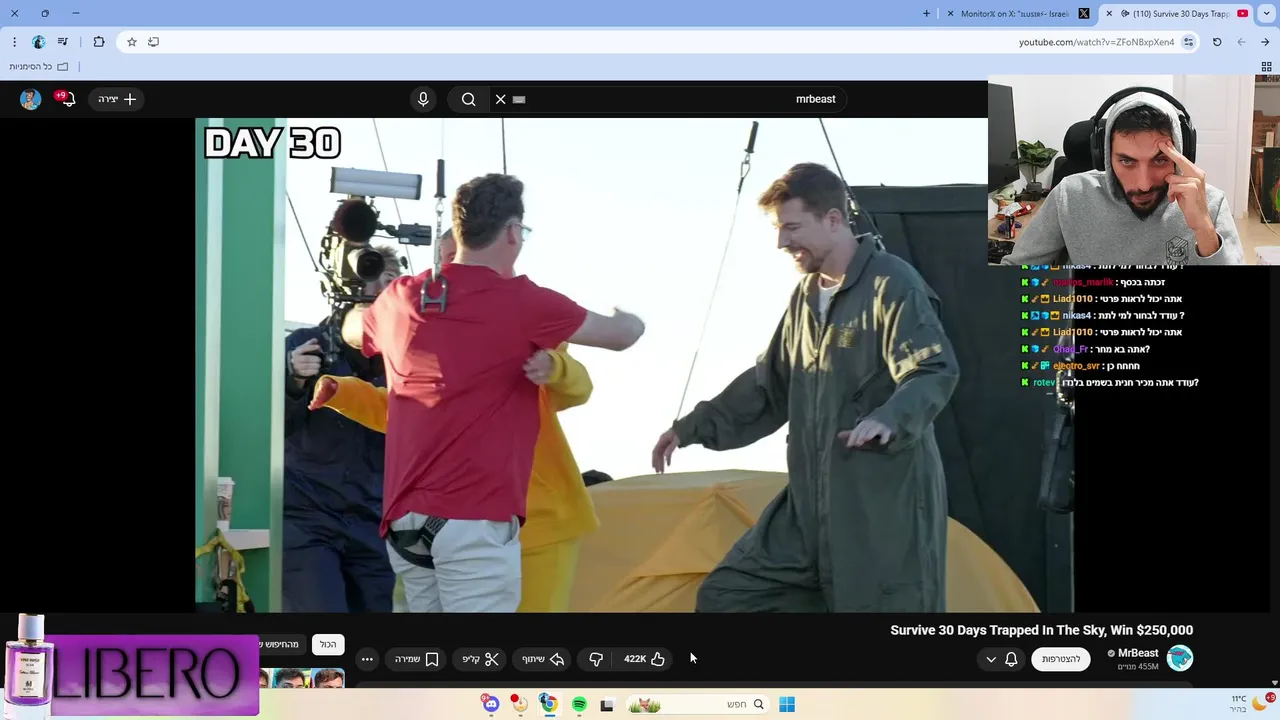Open the 'כל הסימניות' all bookmarks folder
This screenshot has height=720, width=1280.
click(x=39, y=67)
